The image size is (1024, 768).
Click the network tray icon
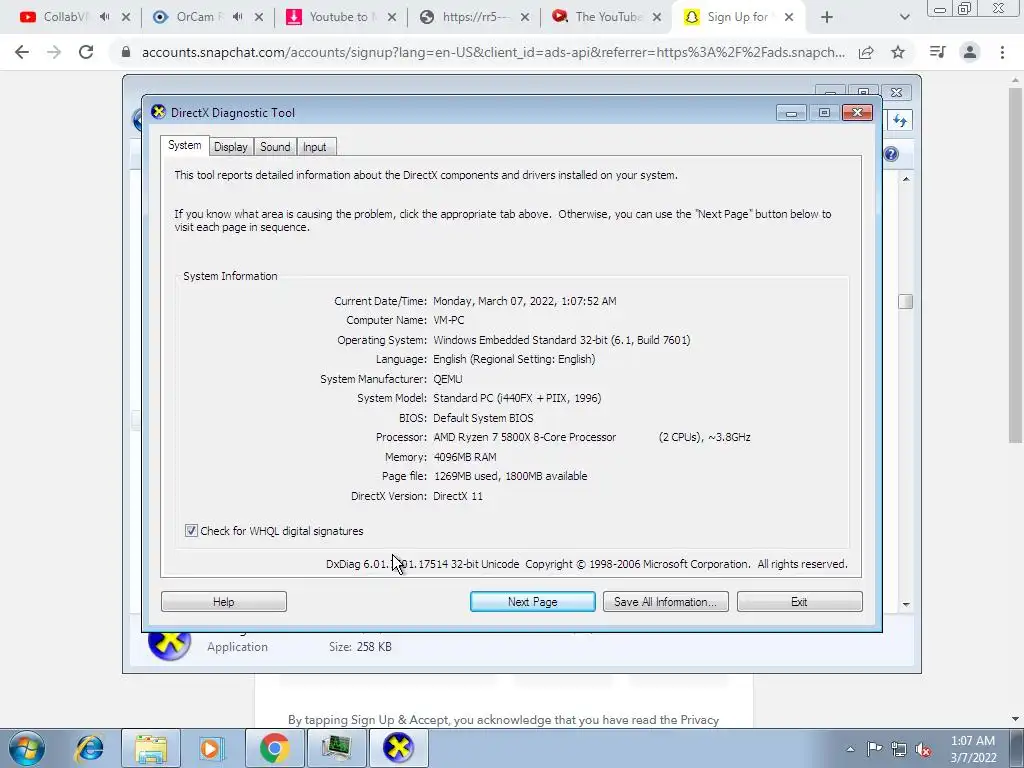point(899,749)
